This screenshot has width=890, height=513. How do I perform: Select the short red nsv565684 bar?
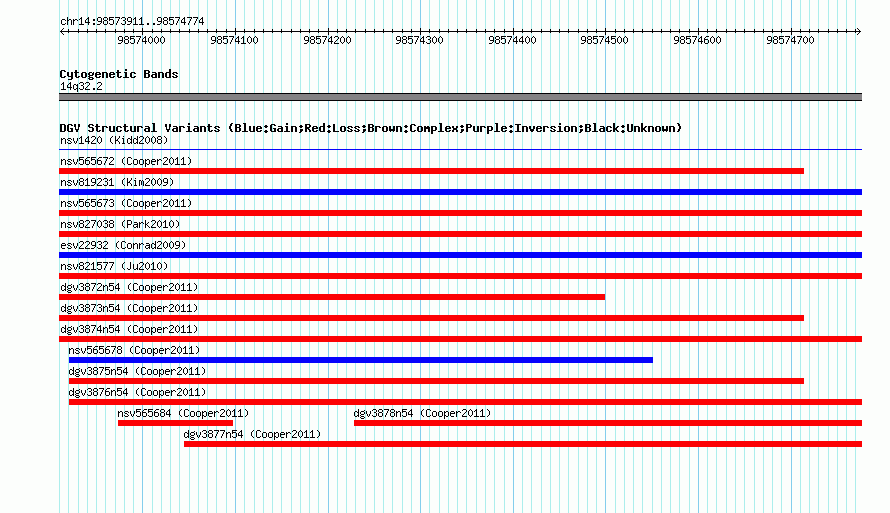pyautogui.click(x=175, y=423)
